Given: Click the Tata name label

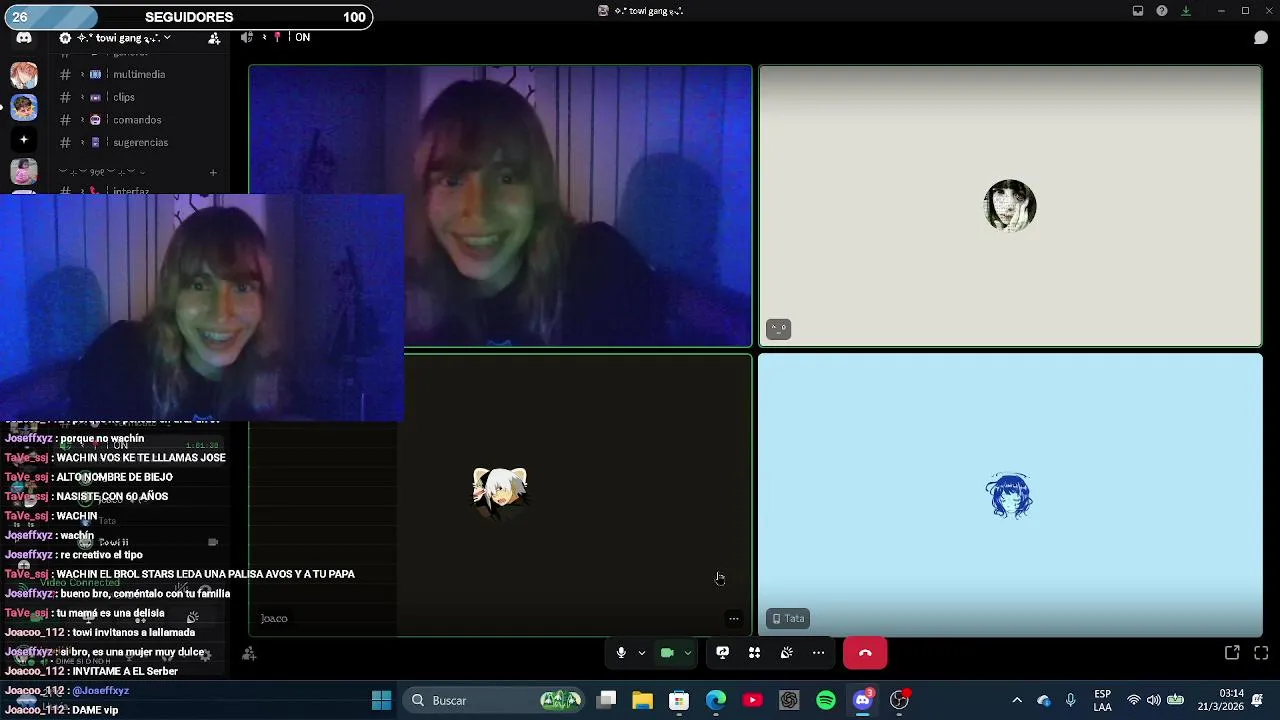Looking at the screenshot, I should click(x=788, y=619).
